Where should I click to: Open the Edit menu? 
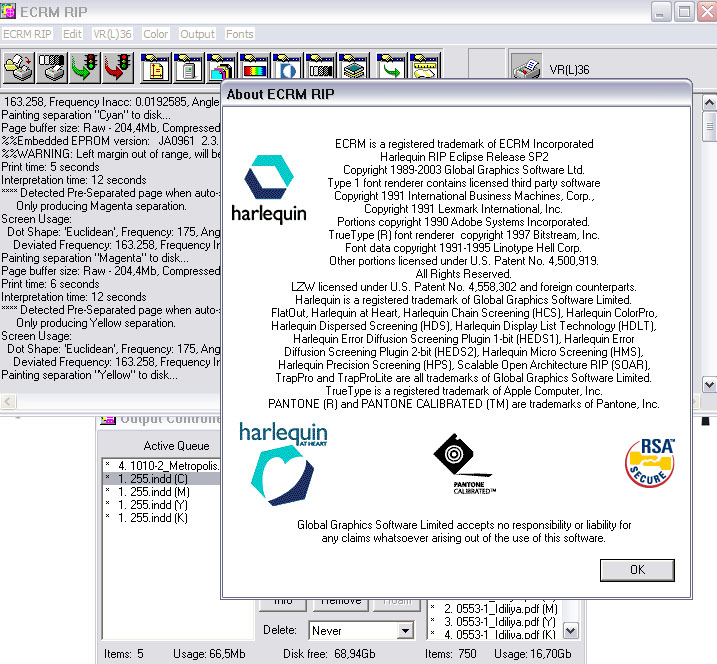click(72, 34)
